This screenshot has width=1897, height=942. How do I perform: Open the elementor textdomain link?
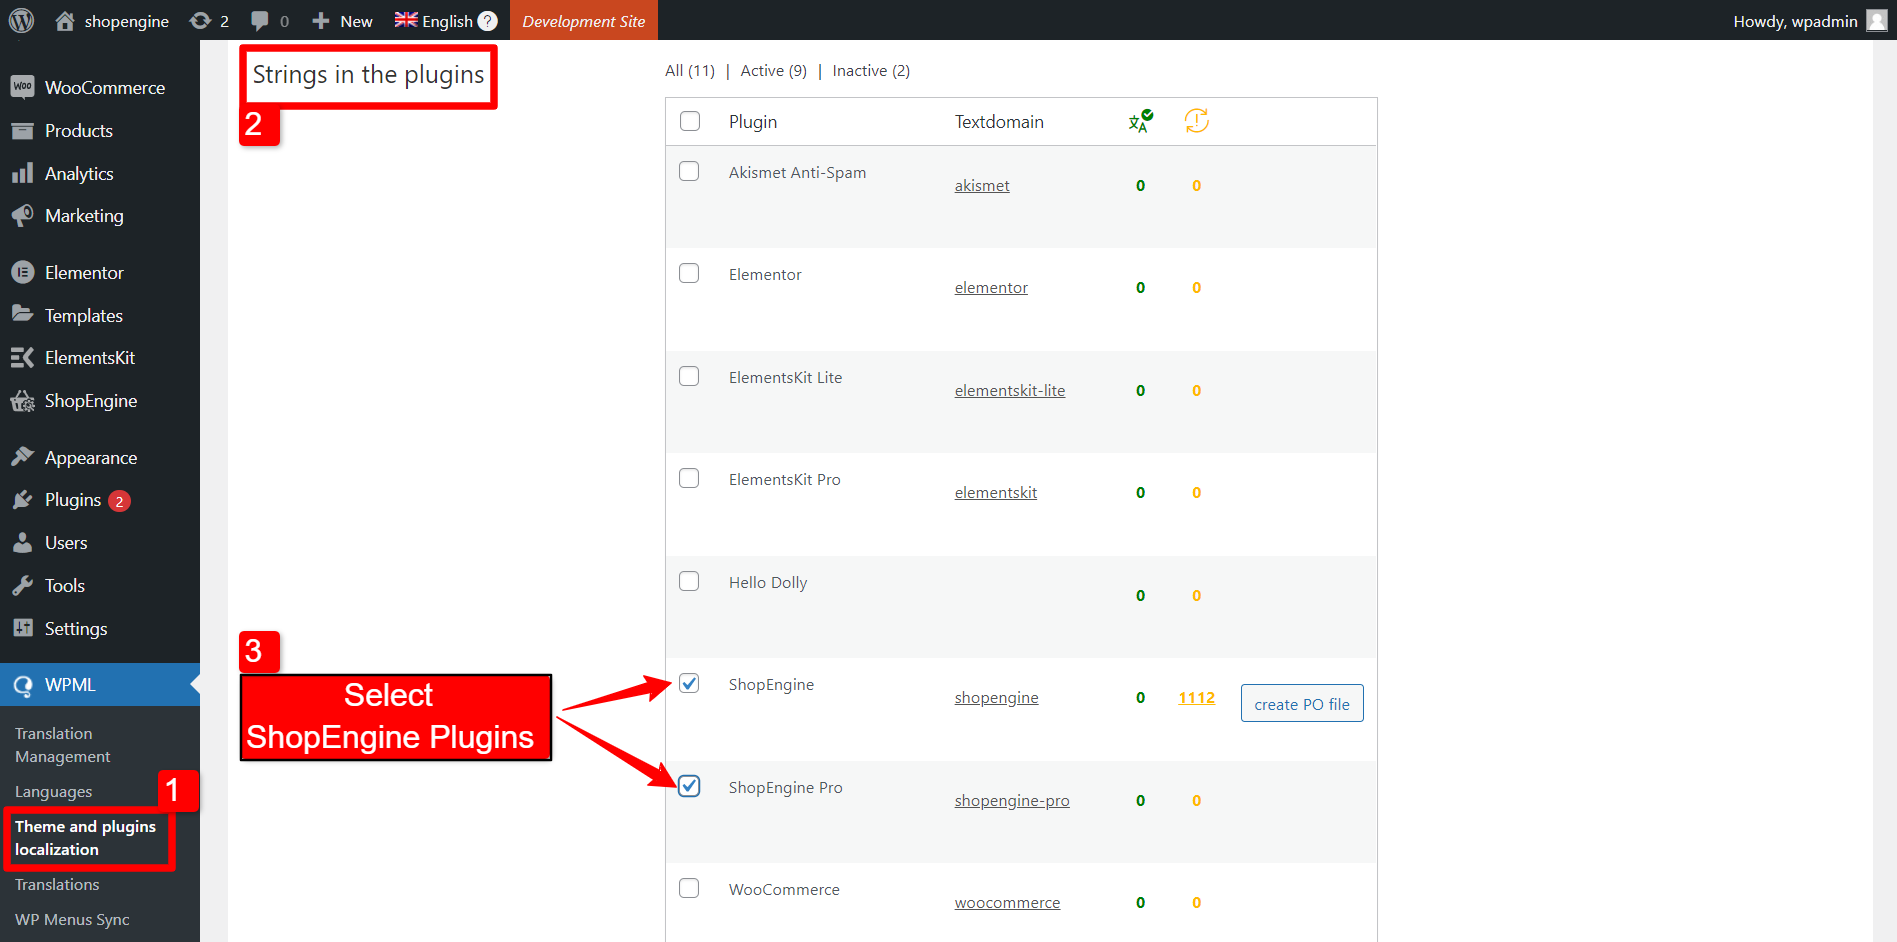(991, 287)
